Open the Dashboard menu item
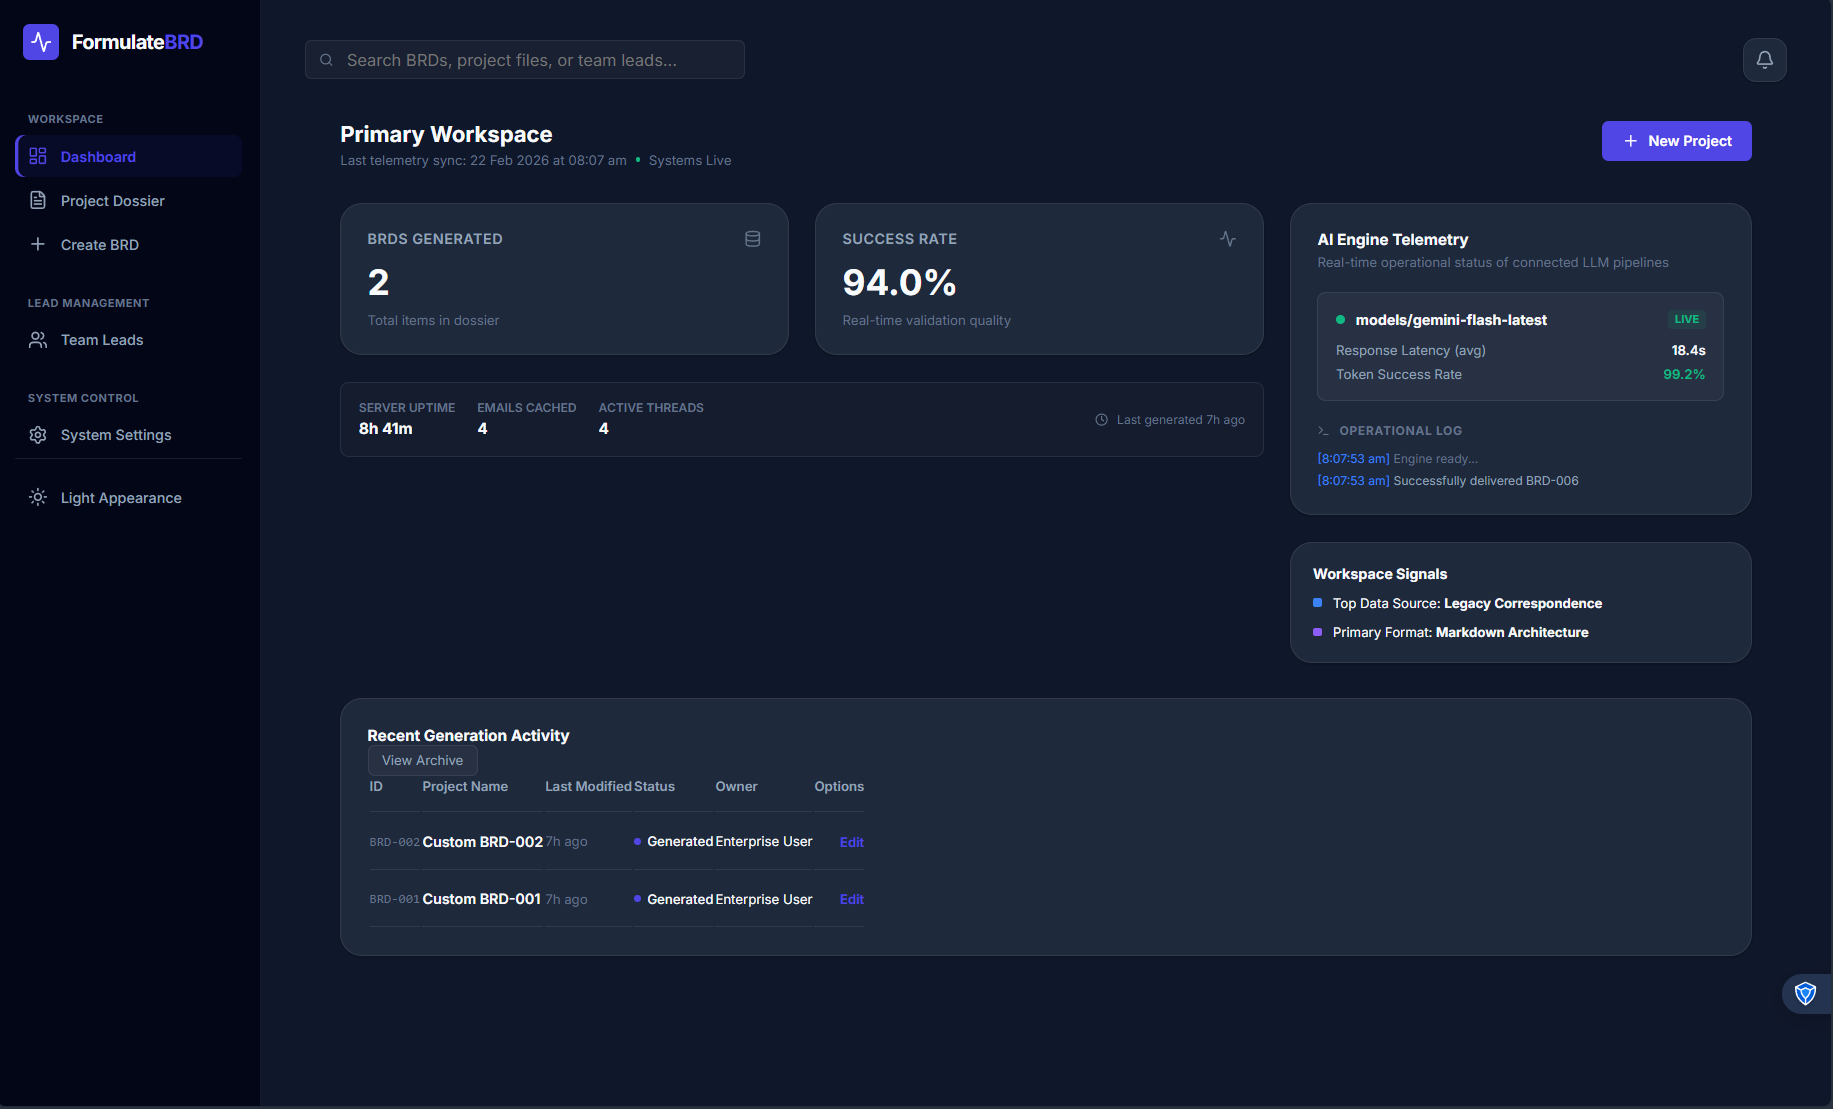Image resolution: width=1833 pixels, height=1109 pixels. pos(98,157)
